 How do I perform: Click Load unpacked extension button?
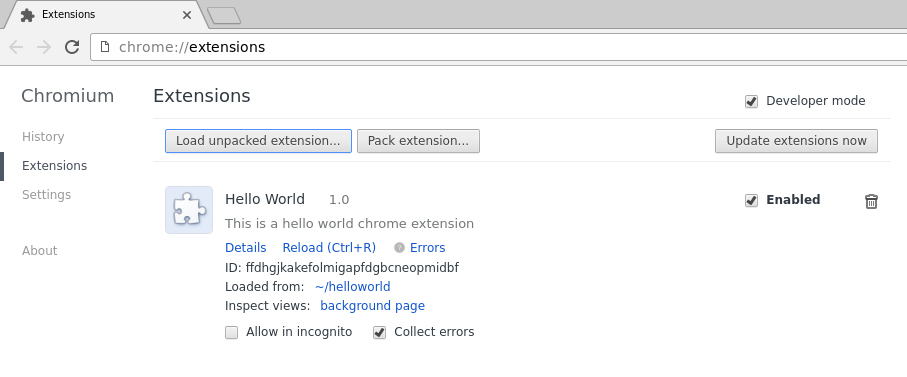(258, 141)
